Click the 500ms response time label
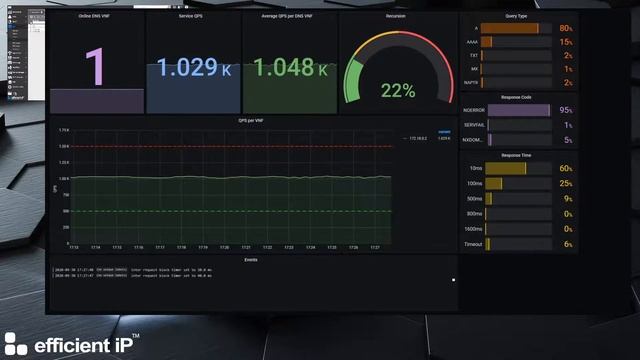The image size is (640, 360). (x=474, y=199)
